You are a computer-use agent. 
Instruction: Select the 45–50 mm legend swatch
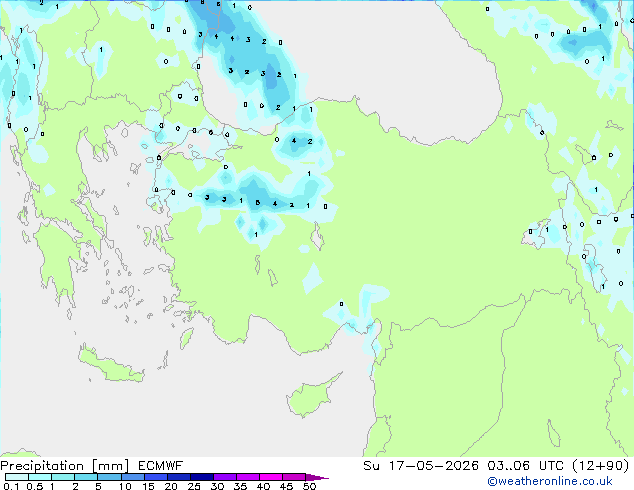tap(294, 477)
